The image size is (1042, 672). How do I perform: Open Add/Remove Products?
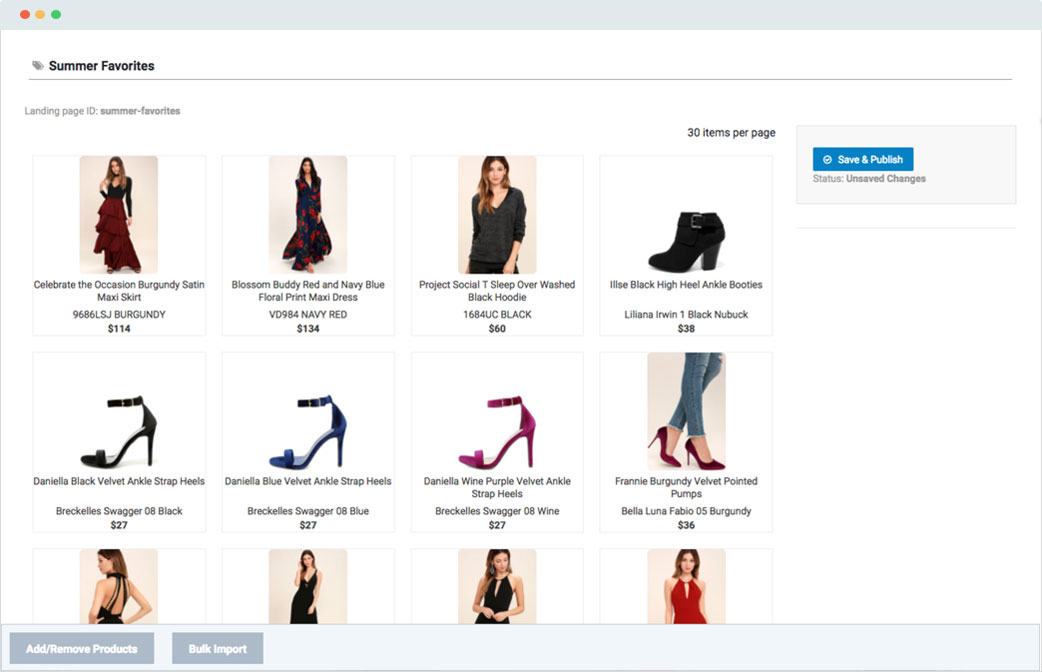(82, 649)
